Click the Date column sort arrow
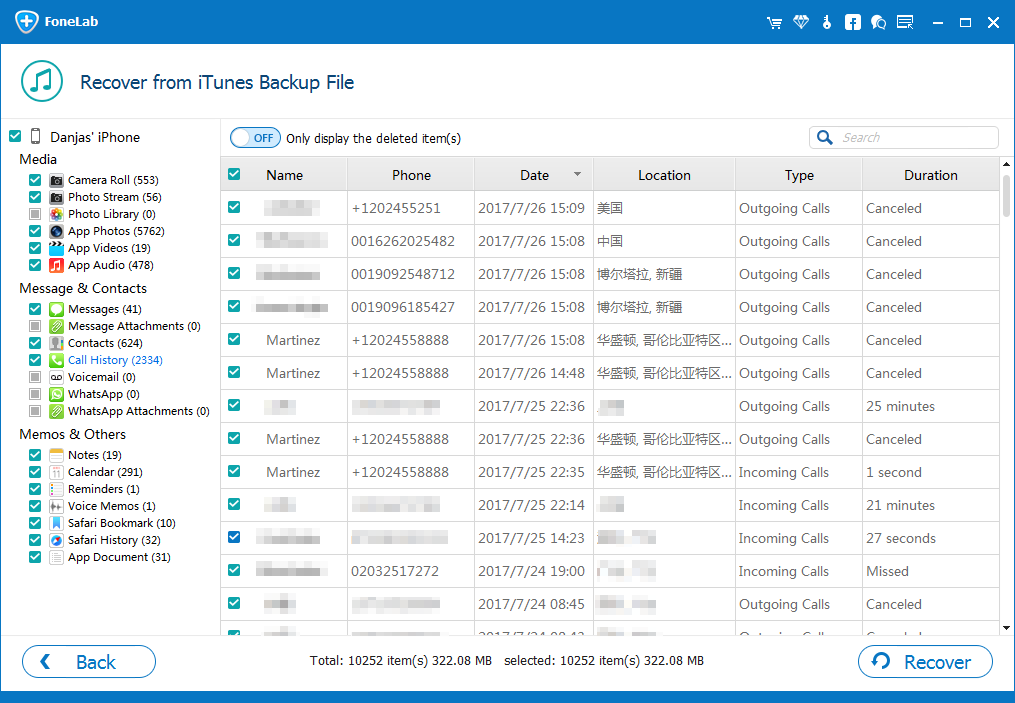 pos(577,175)
